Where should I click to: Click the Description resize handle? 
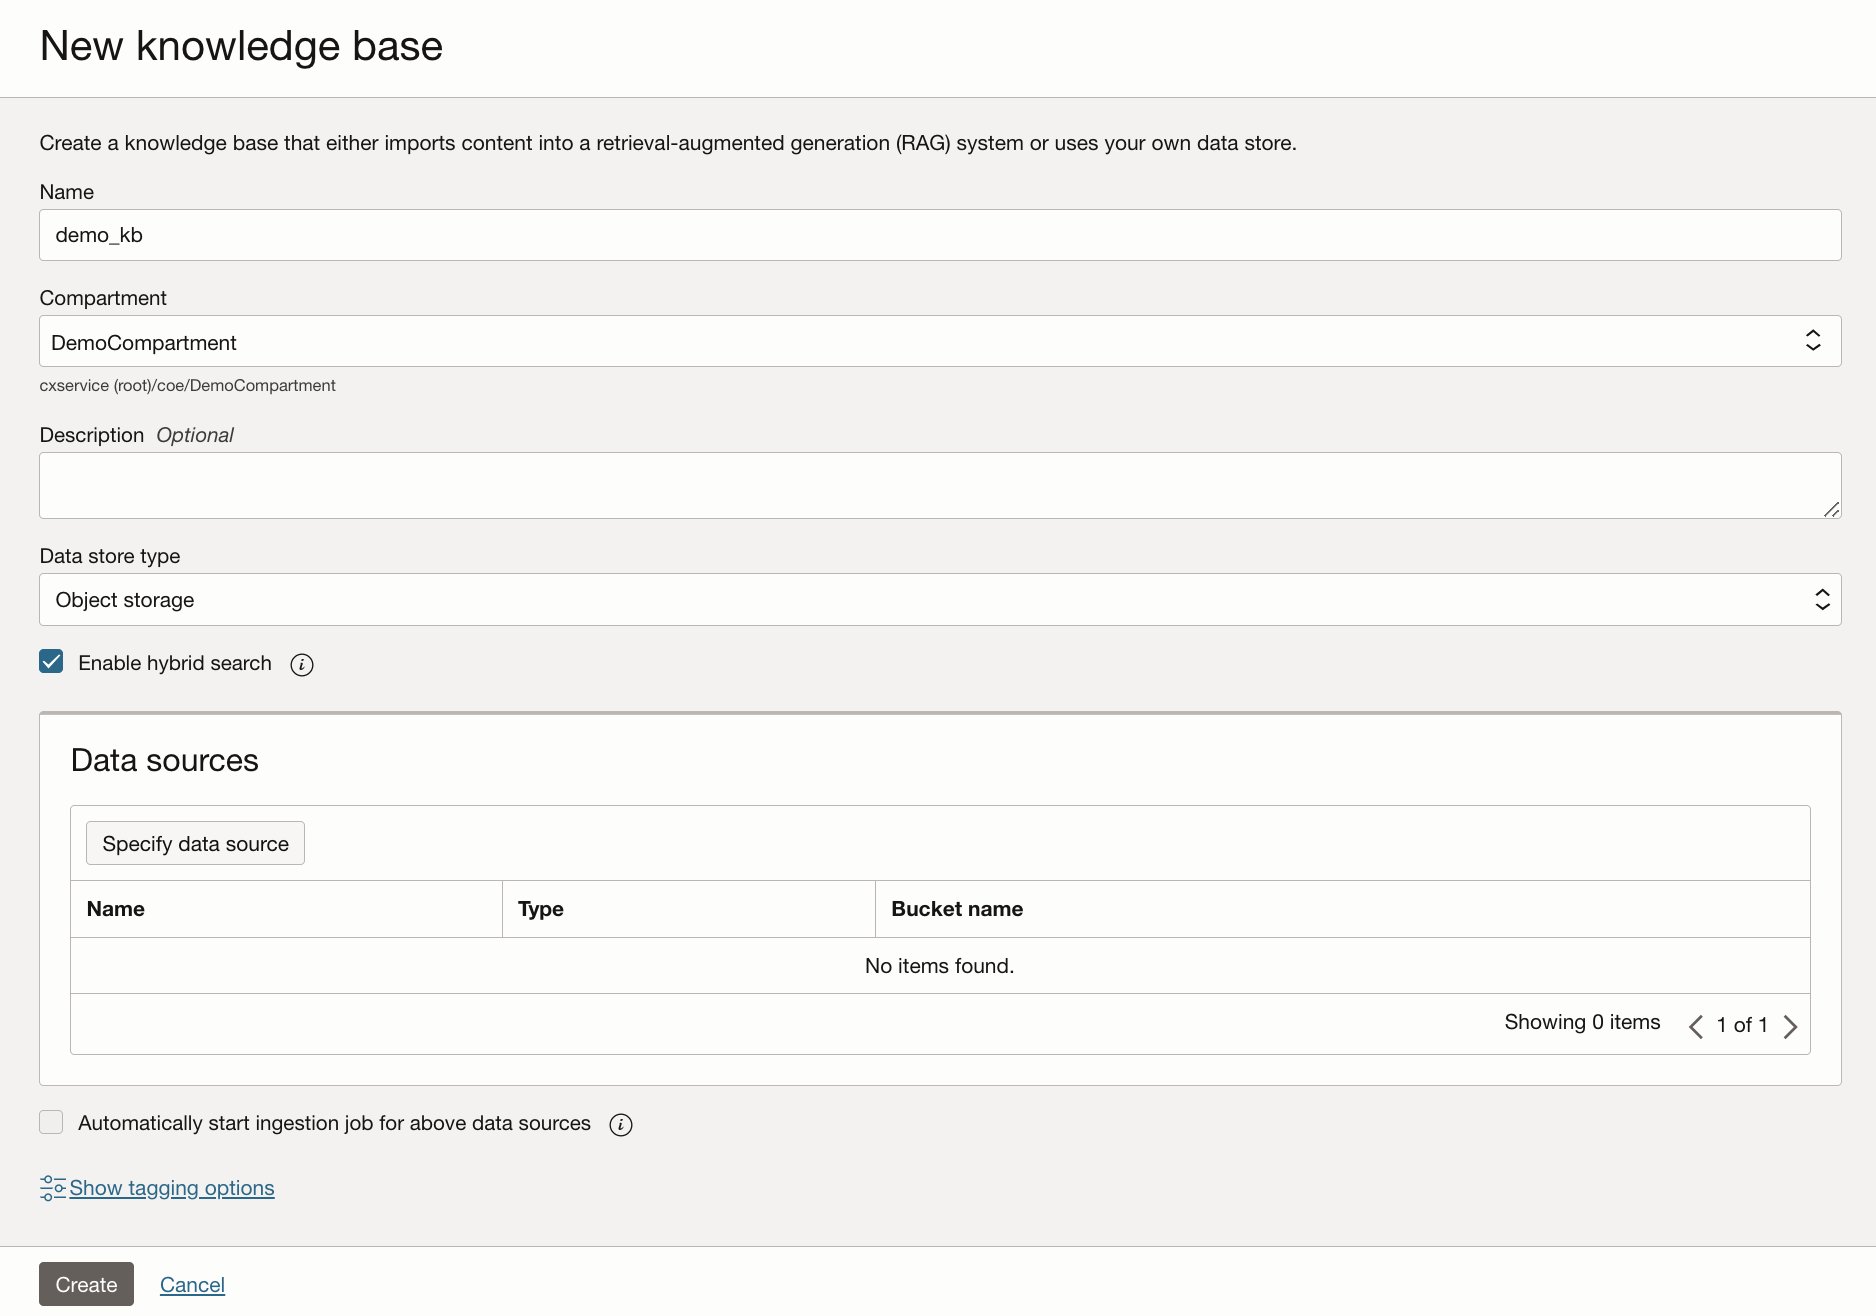(1831, 509)
